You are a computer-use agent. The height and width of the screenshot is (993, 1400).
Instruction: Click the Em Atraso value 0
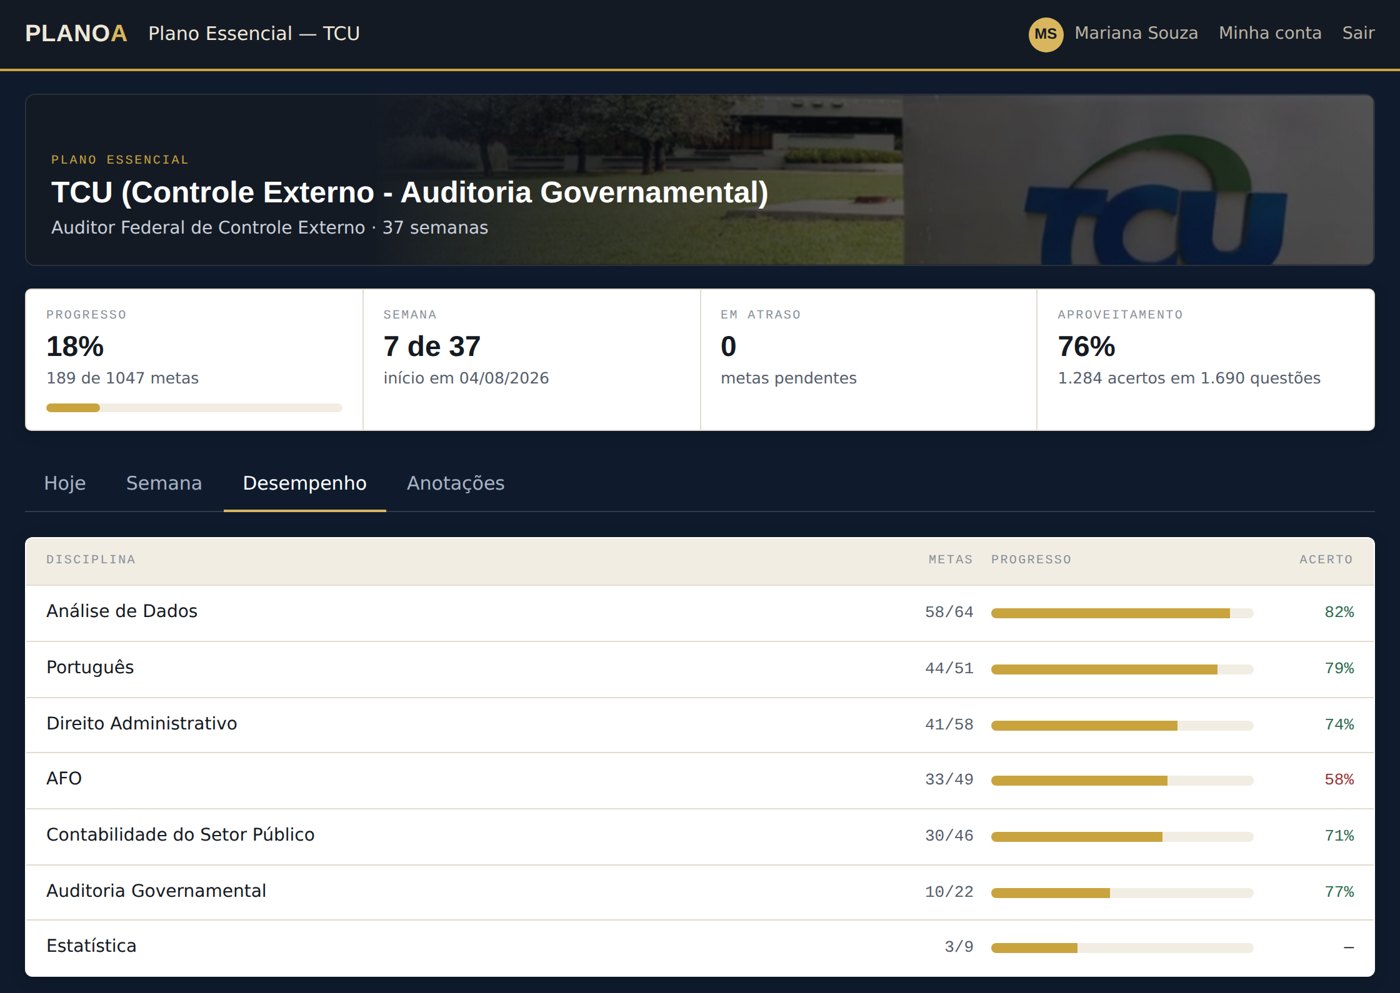728,346
